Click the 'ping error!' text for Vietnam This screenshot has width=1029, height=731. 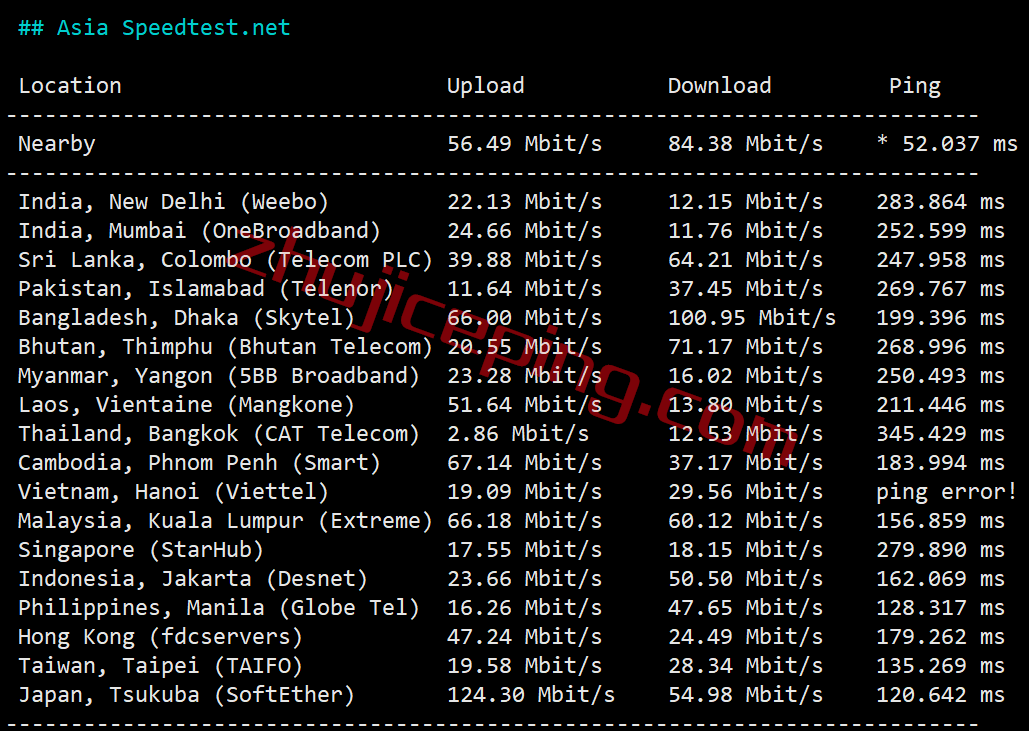946,491
